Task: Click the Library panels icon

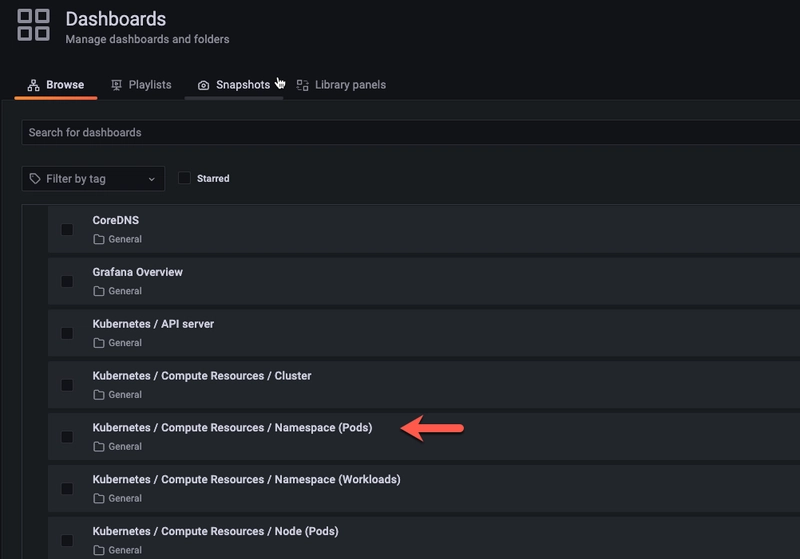Action: pyautogui.click(x=303, y=86)
